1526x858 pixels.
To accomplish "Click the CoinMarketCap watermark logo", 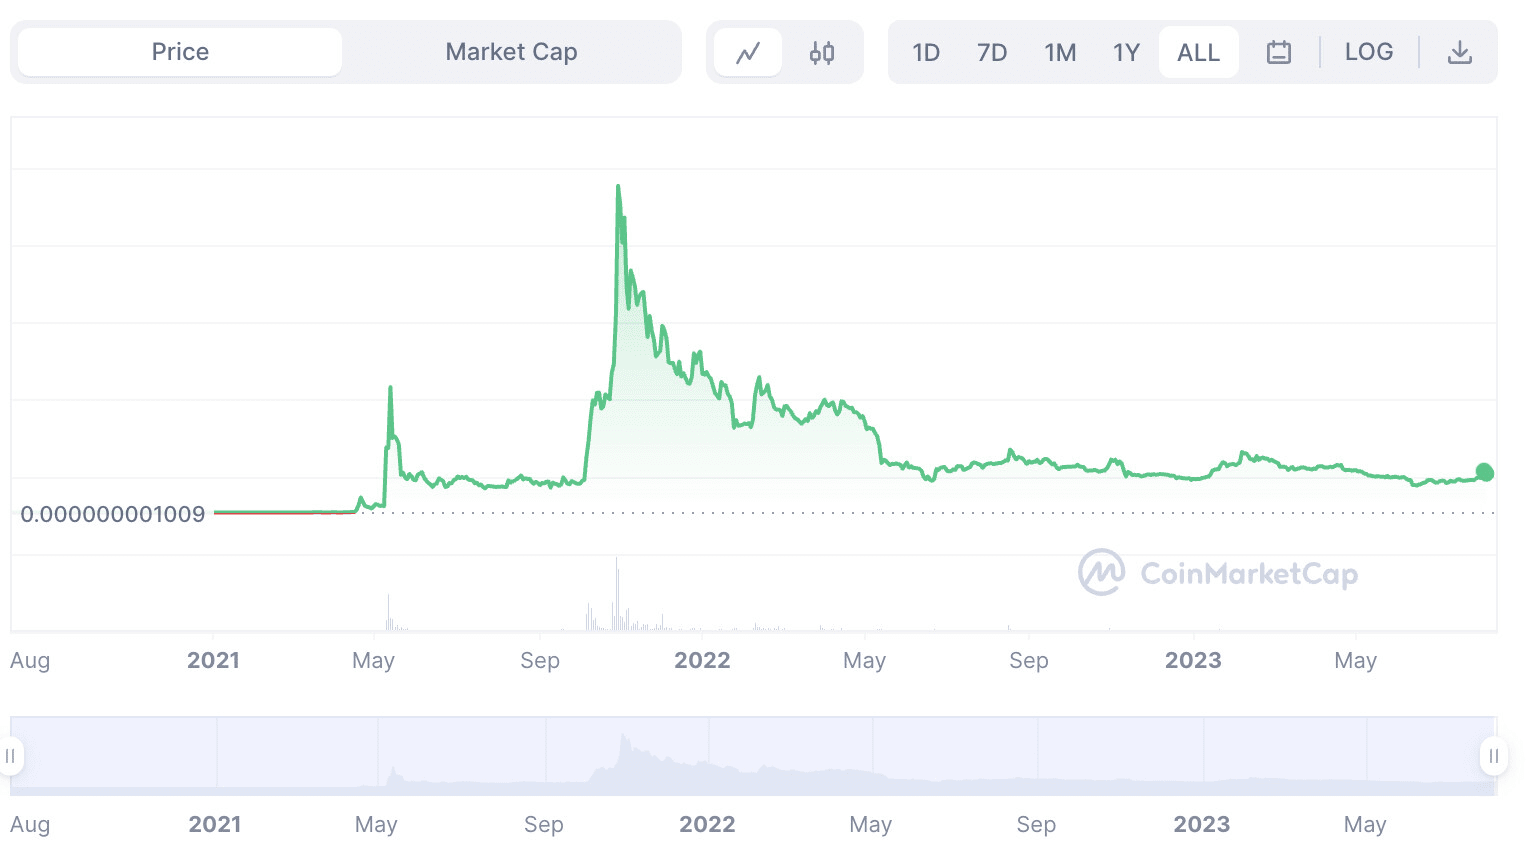I will coord(1218,574).
